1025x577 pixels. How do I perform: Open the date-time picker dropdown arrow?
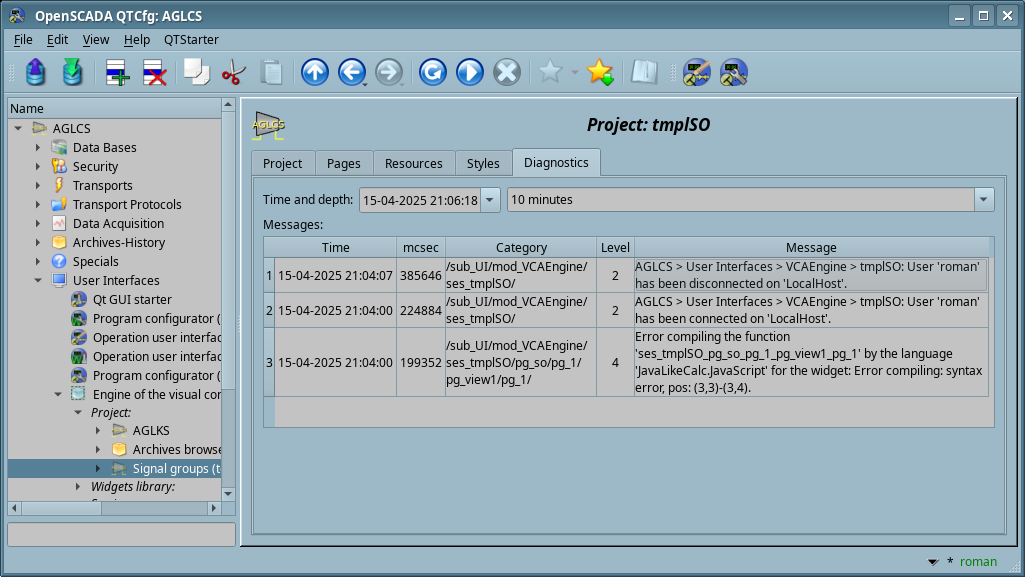click(x=490, y=200)
